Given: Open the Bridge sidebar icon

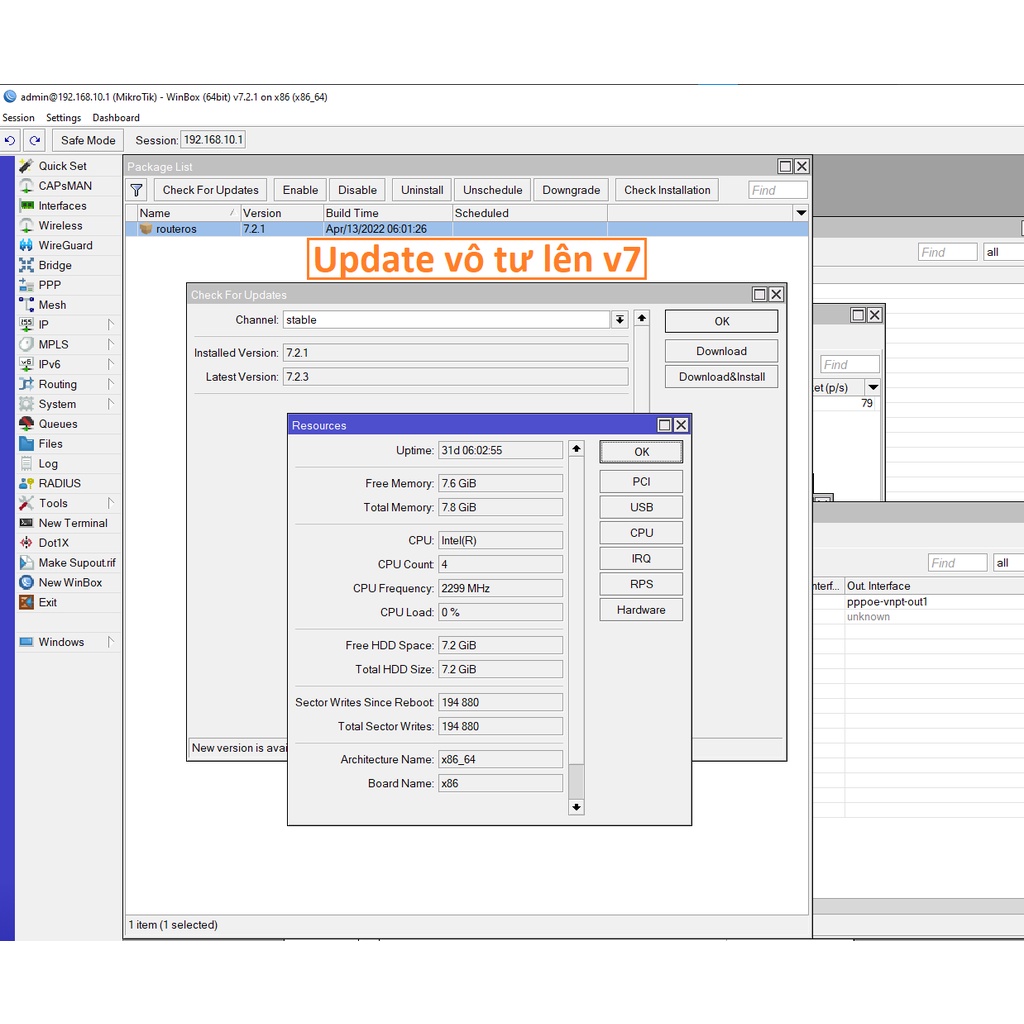Looking at the screenshot, I should point(26,265).
